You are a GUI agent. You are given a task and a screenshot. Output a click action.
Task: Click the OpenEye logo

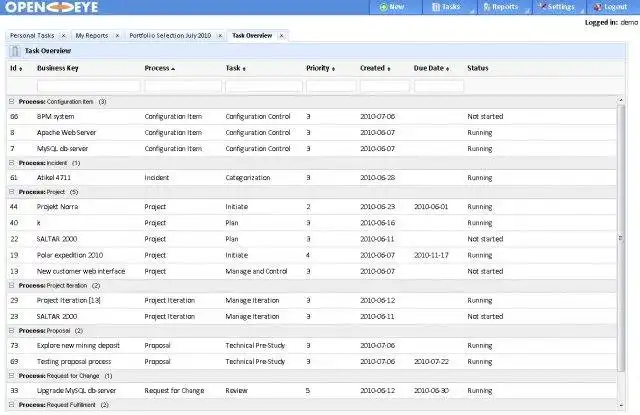coord(52,7)
